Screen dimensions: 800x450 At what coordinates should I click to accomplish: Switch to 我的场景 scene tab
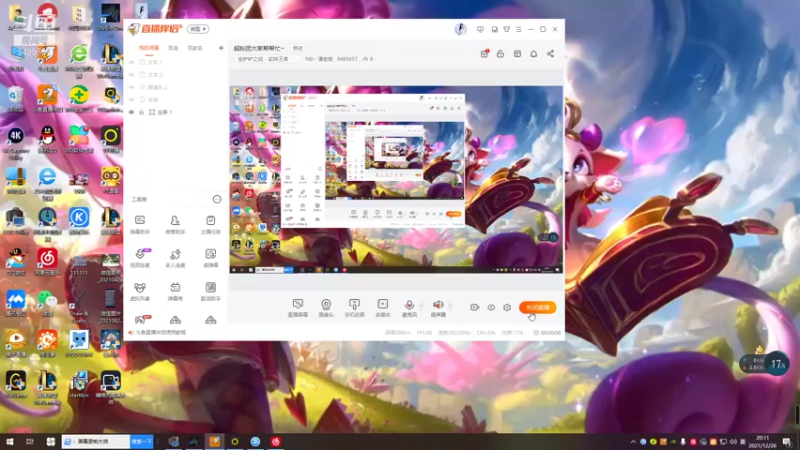coord(149,48)
